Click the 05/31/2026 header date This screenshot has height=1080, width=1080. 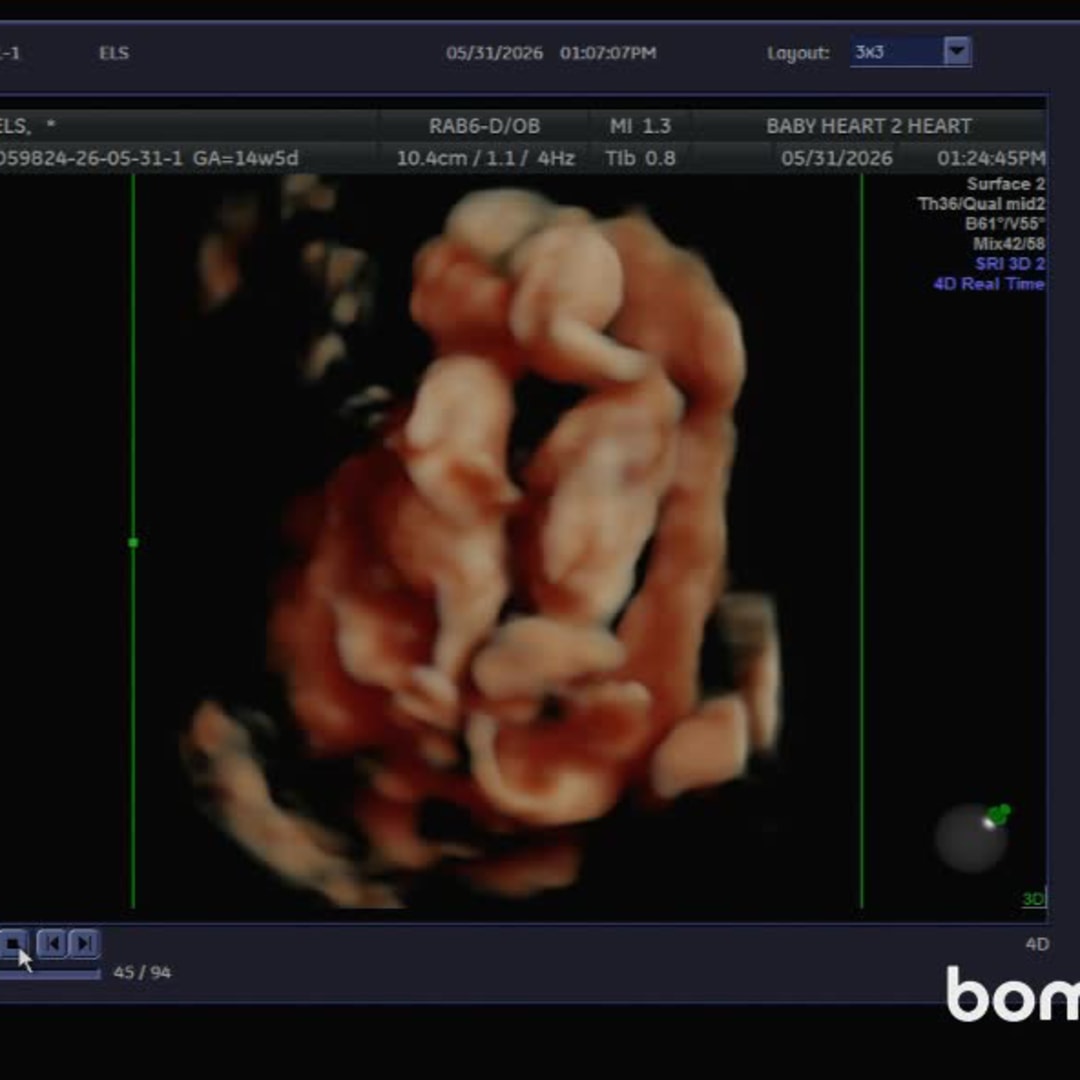pos(494,53)
